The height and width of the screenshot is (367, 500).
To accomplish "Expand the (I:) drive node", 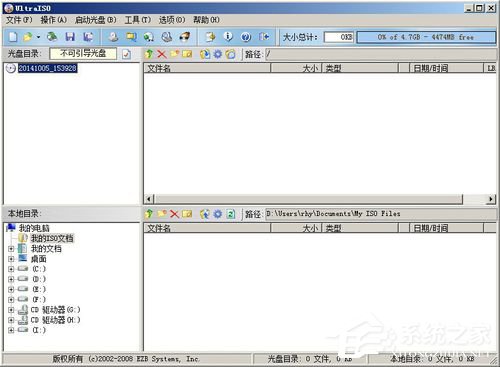I will click(11, 330).
